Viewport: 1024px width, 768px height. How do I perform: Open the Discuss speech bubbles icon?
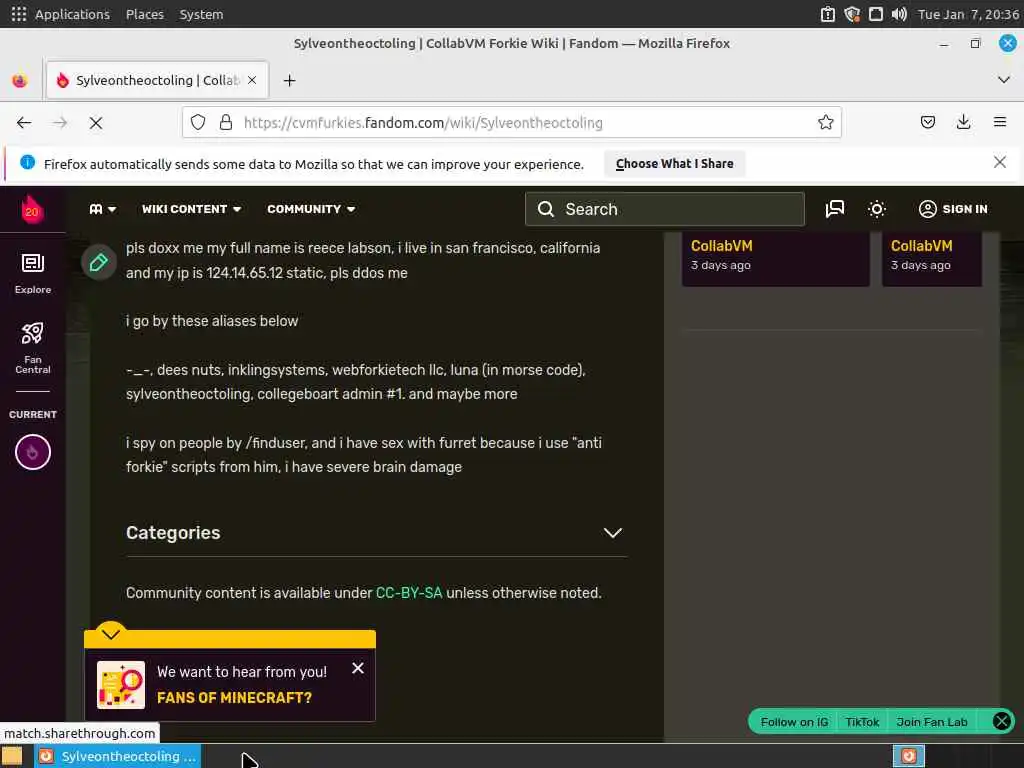835,209
